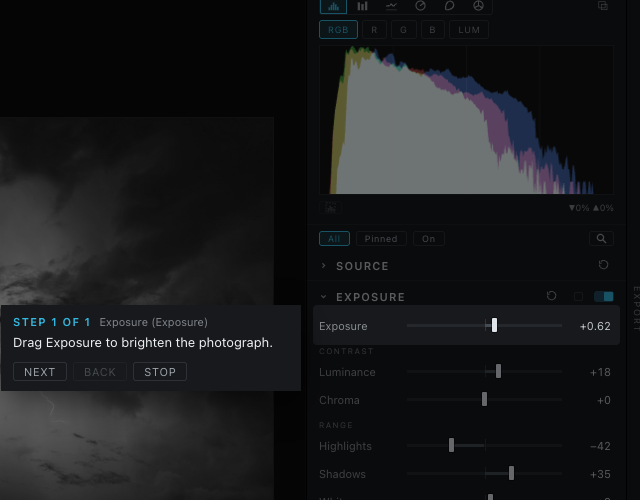The image size is (640, 500).
Task: Click NEXT in the tutorial popup
Action: [x=40, y=372]
